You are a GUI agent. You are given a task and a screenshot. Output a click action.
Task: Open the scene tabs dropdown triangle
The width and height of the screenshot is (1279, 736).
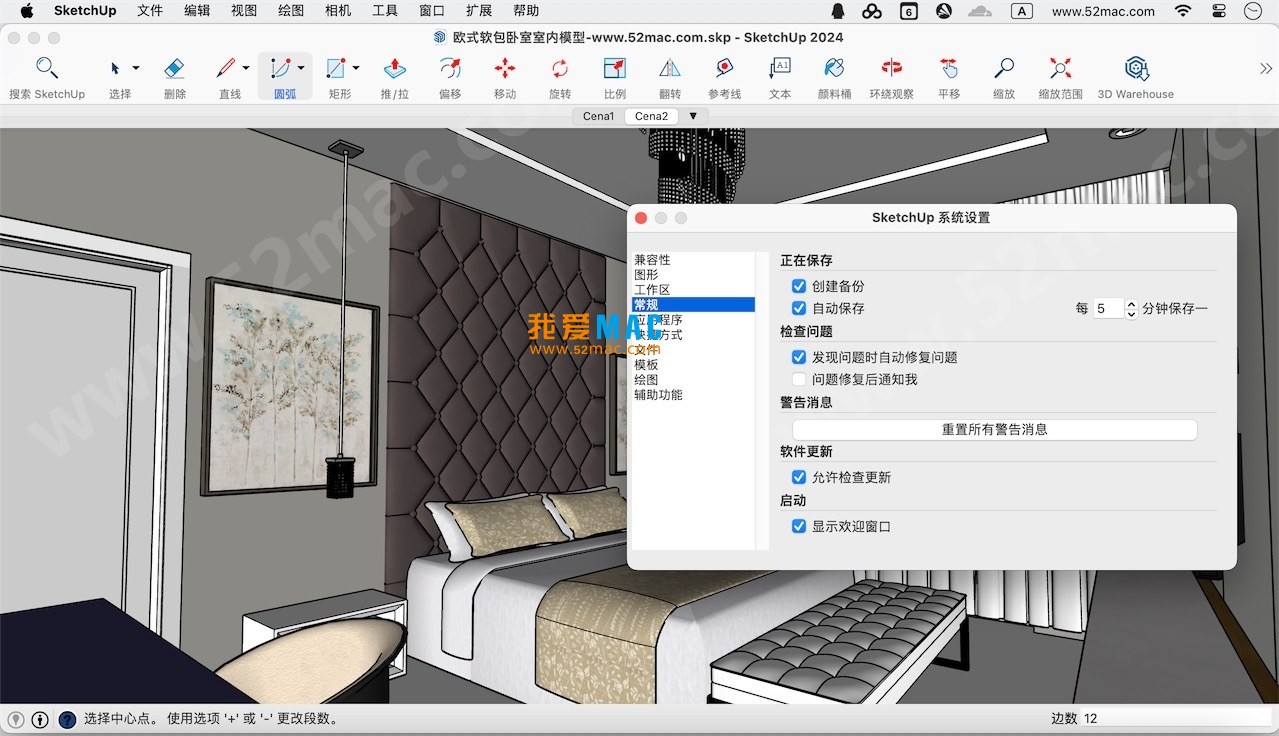point(693,116)
